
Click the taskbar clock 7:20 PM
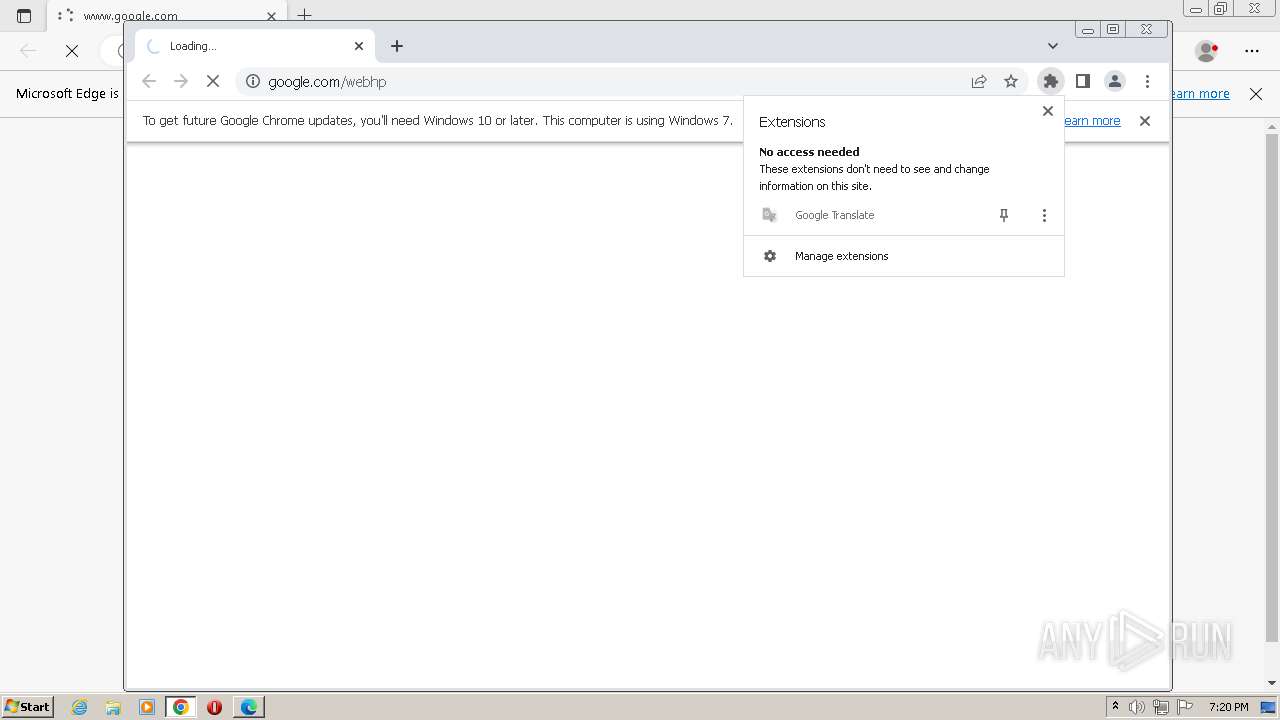(x=1228, y=707)
